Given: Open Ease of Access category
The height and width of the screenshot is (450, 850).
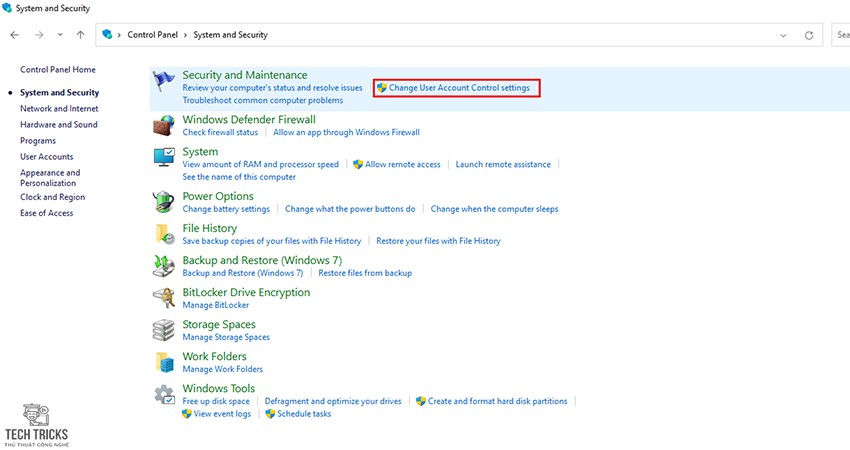Looking at the screenshot, I should 47,213.
